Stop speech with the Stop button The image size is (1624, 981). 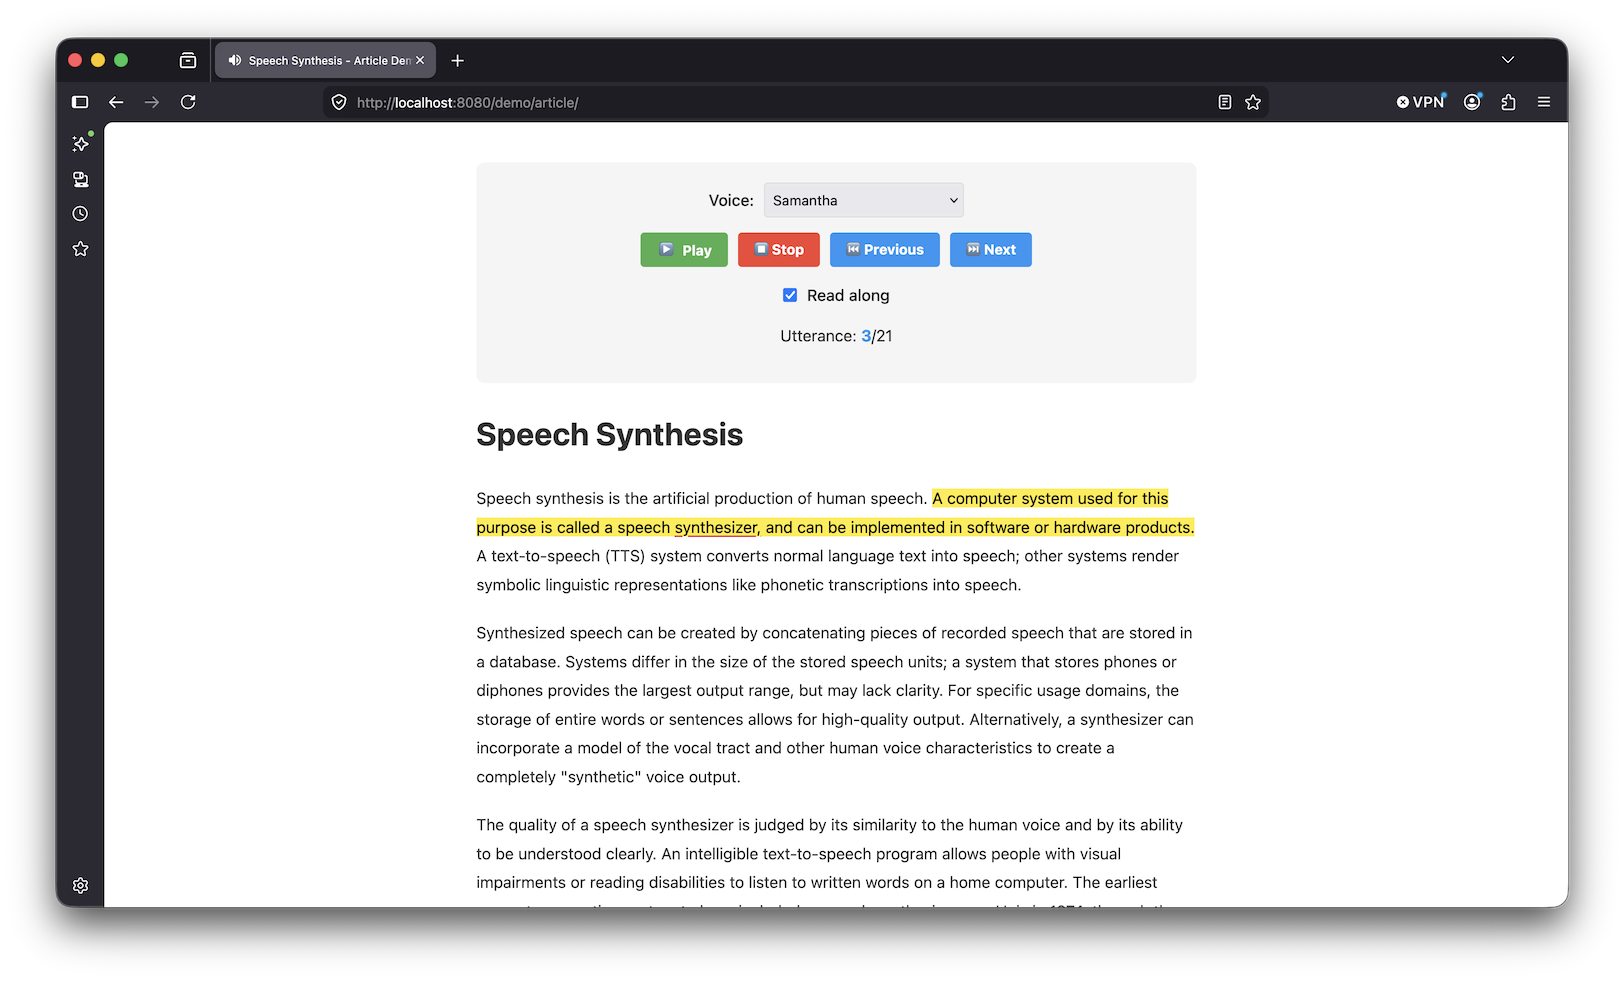(779, 250)
